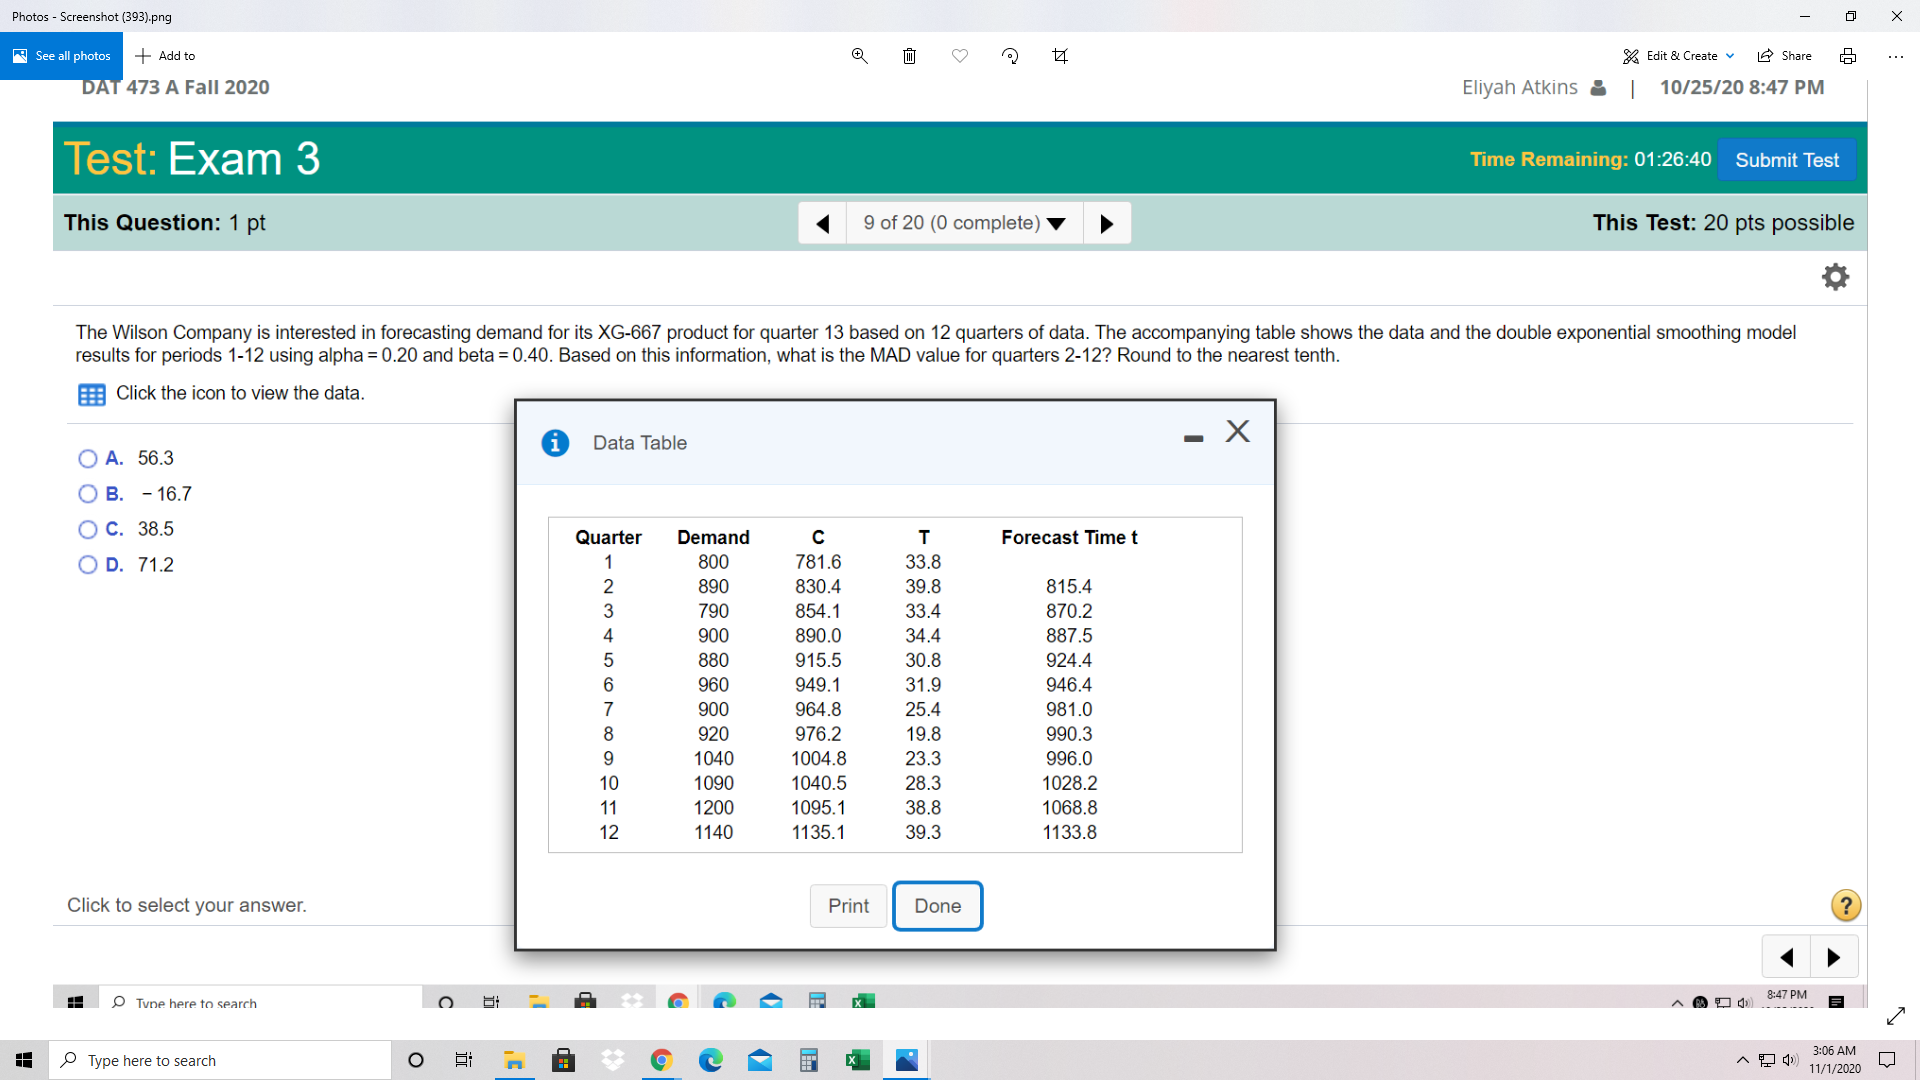Viewport: 1920px width, 1080px height.
Task: Click Done in the Data Table dialog
Action: coord(937,906)
